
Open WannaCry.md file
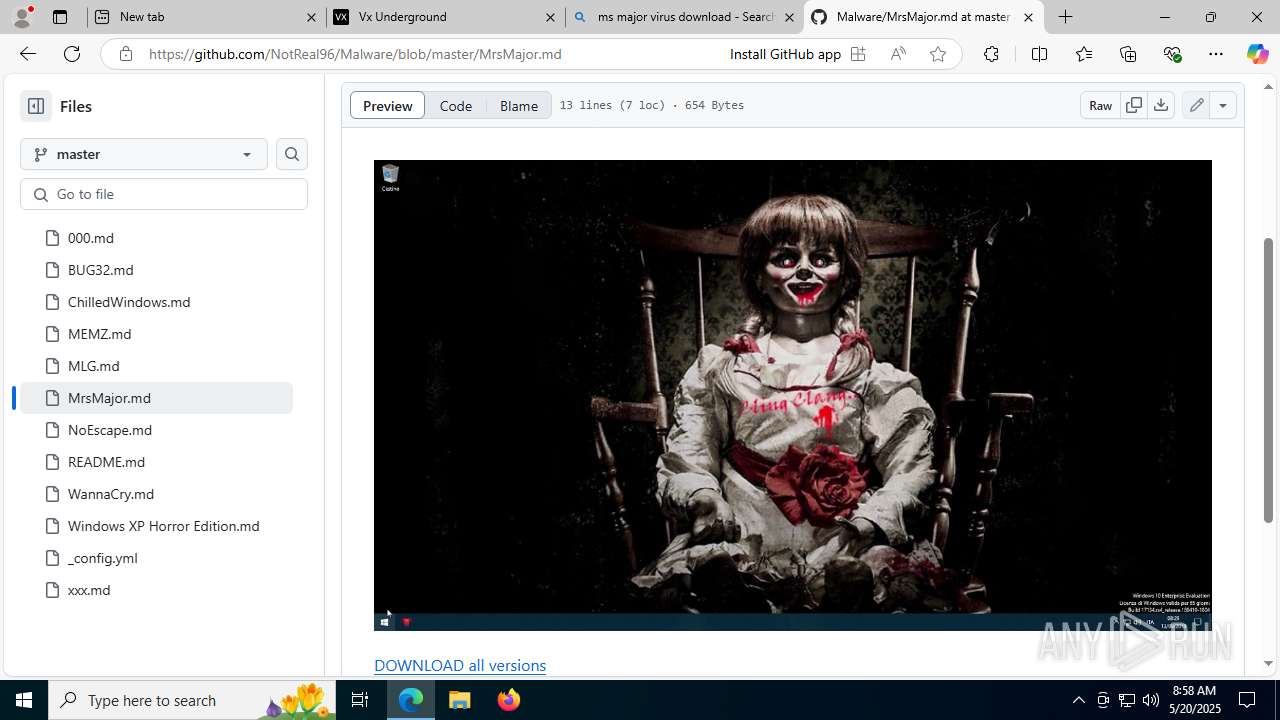pos(111,494)
